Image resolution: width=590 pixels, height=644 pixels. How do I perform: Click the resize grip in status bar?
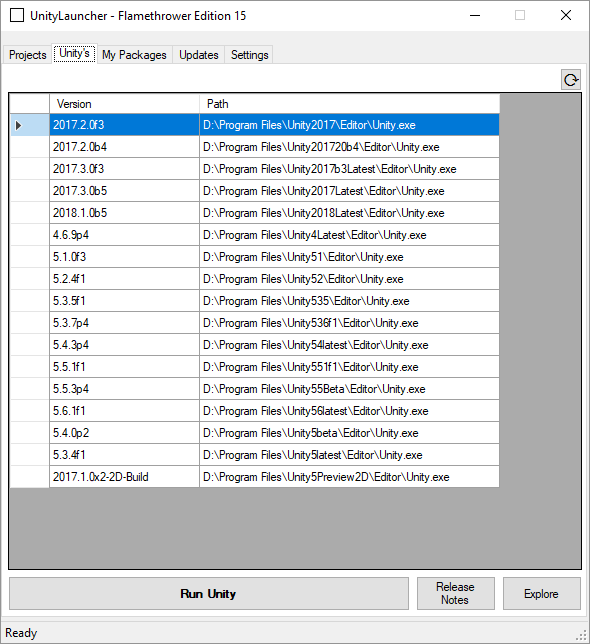[x=581, y=635]
